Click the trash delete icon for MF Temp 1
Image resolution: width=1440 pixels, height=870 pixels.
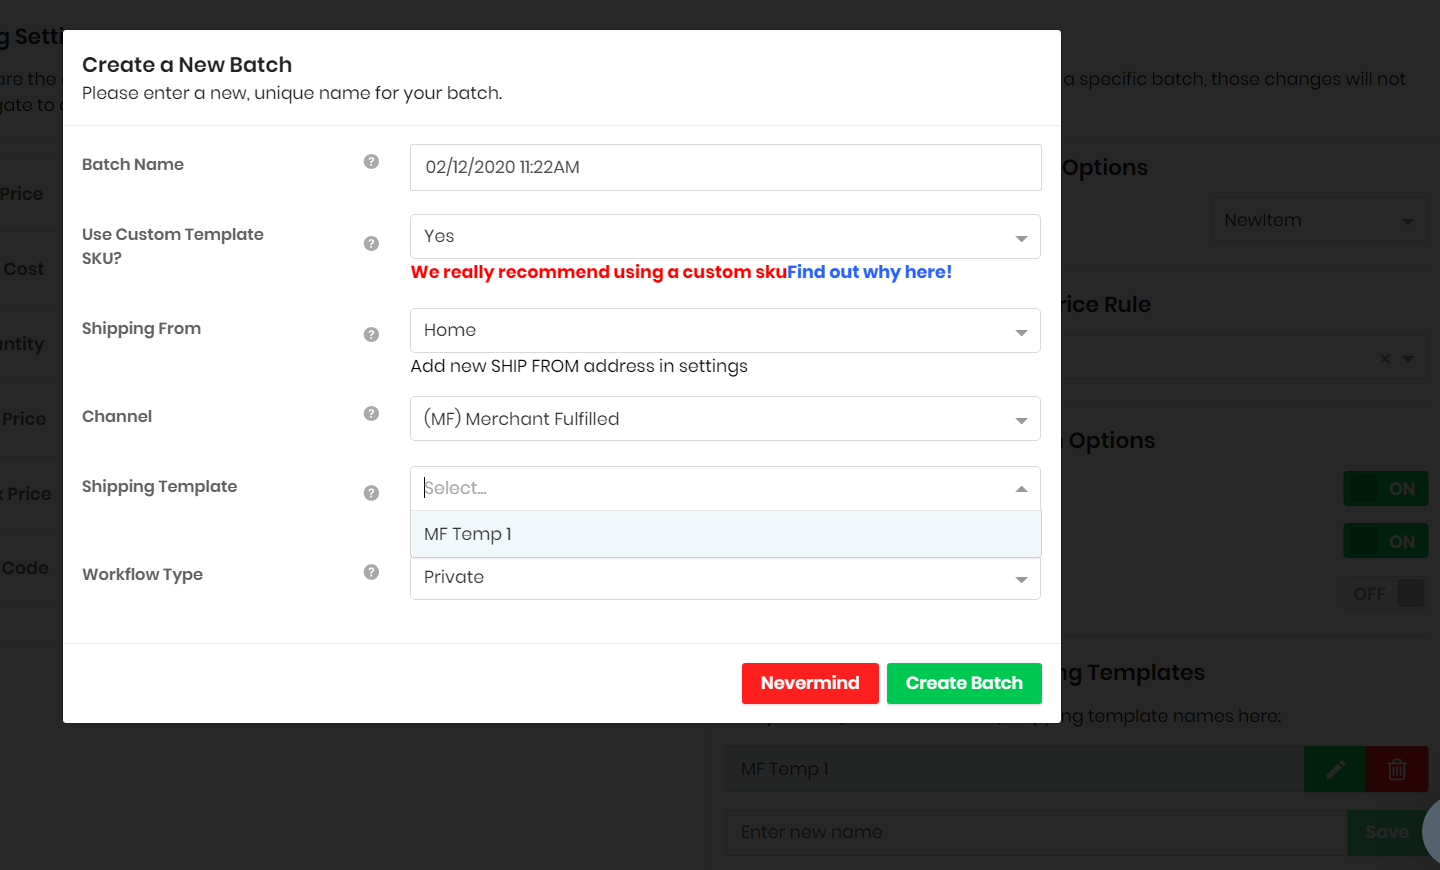[1397, 769]
